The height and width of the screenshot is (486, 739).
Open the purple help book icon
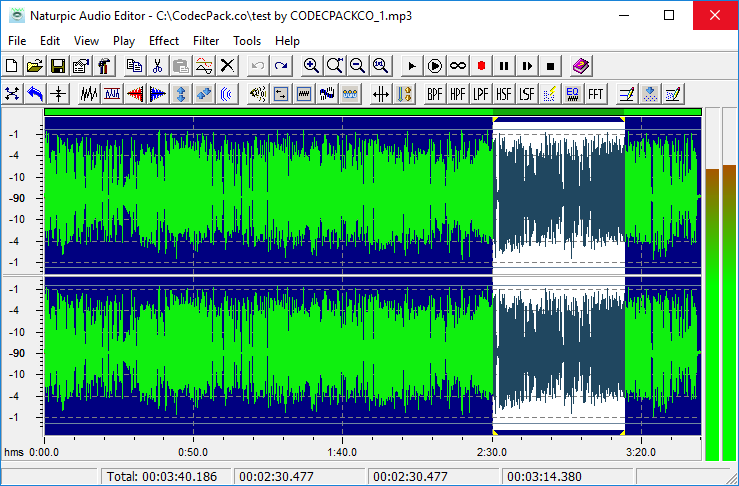click(x=581, y=66)
